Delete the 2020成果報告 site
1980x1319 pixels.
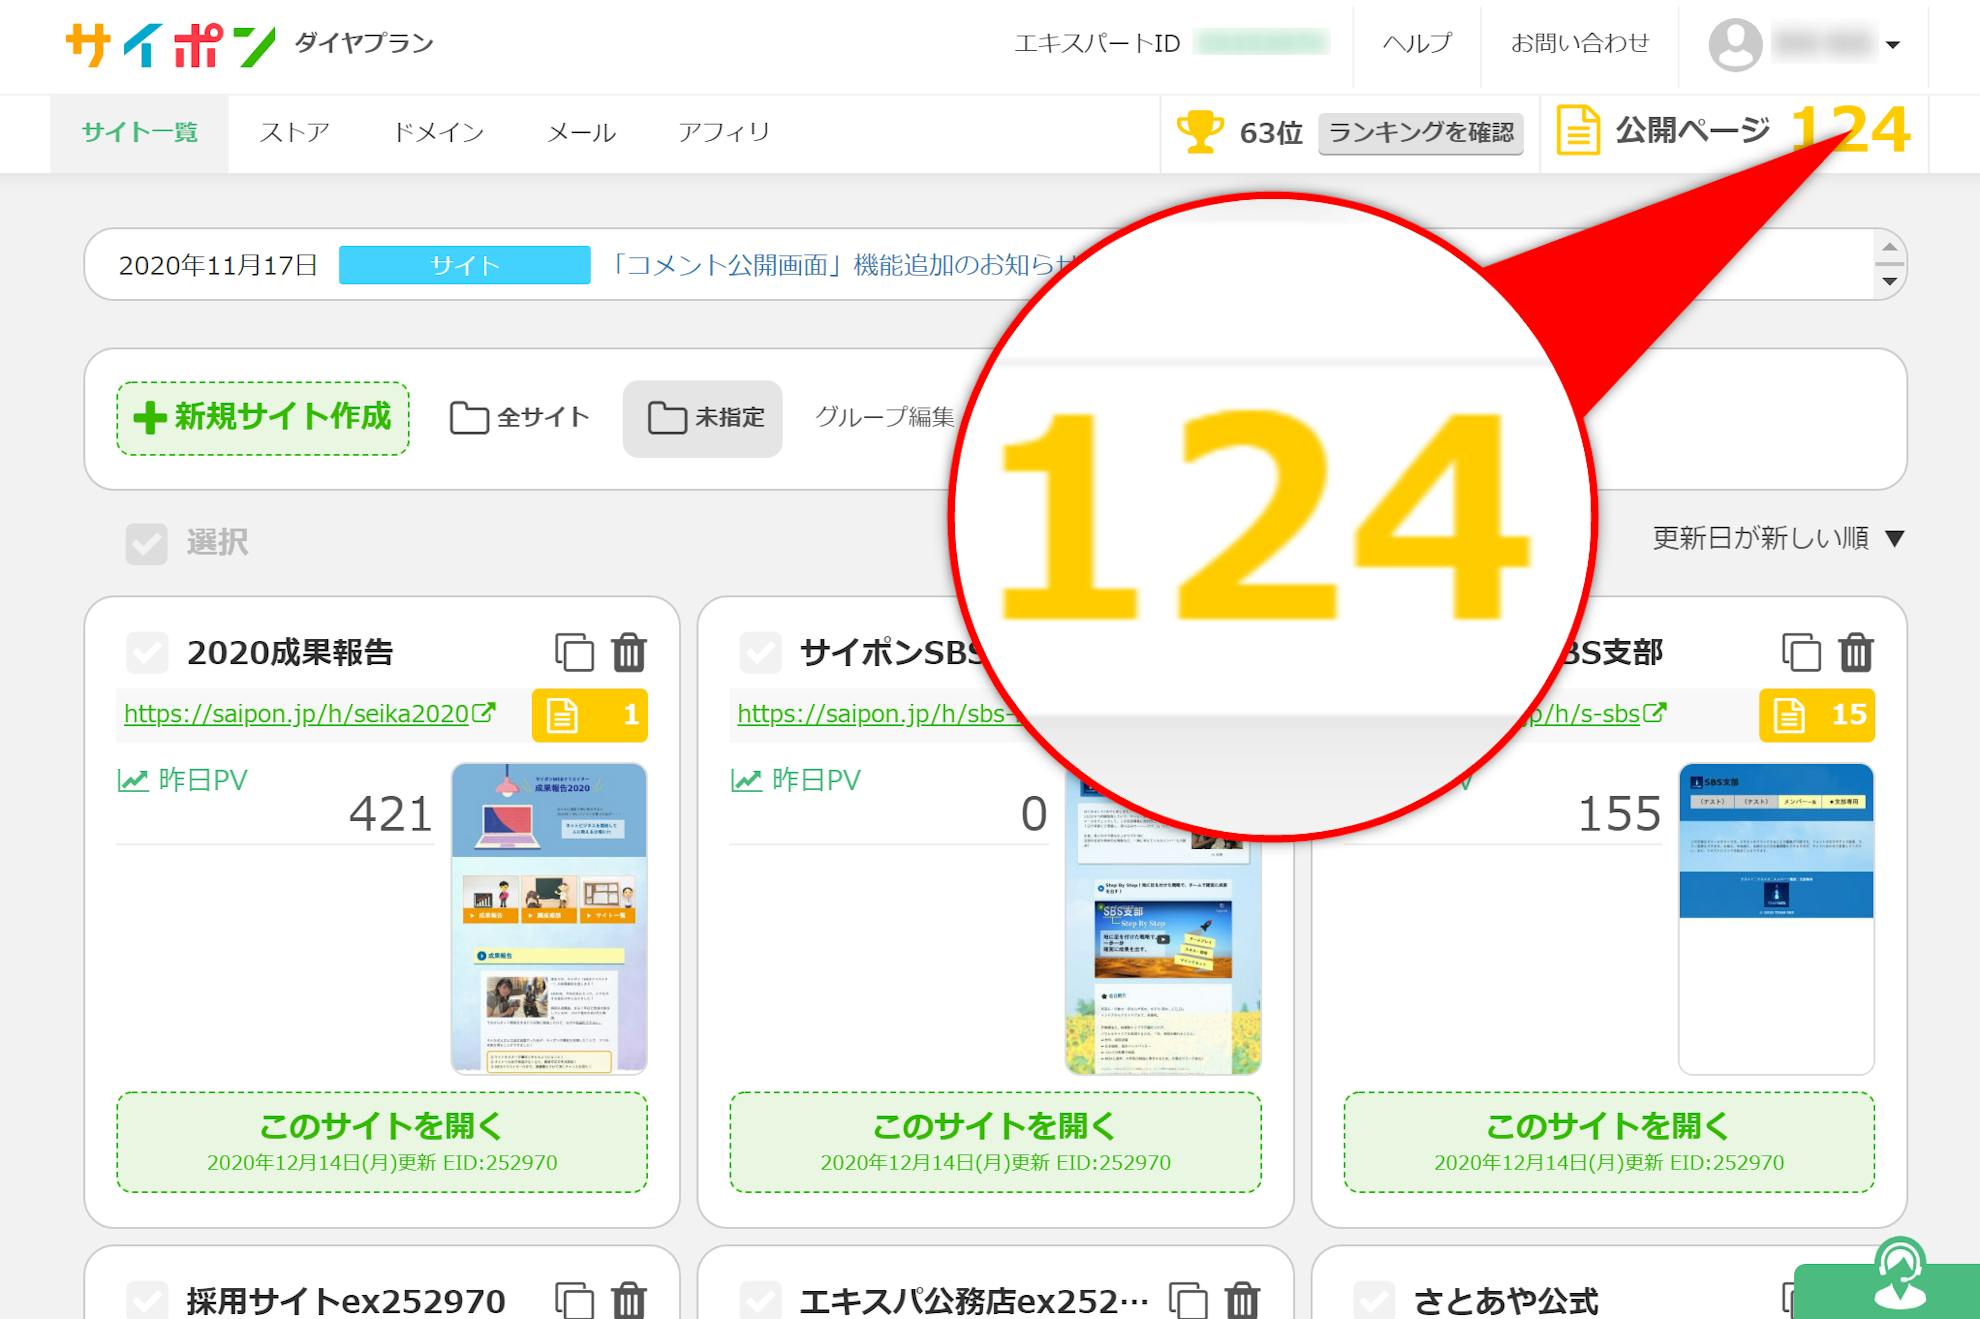point(629,652)
